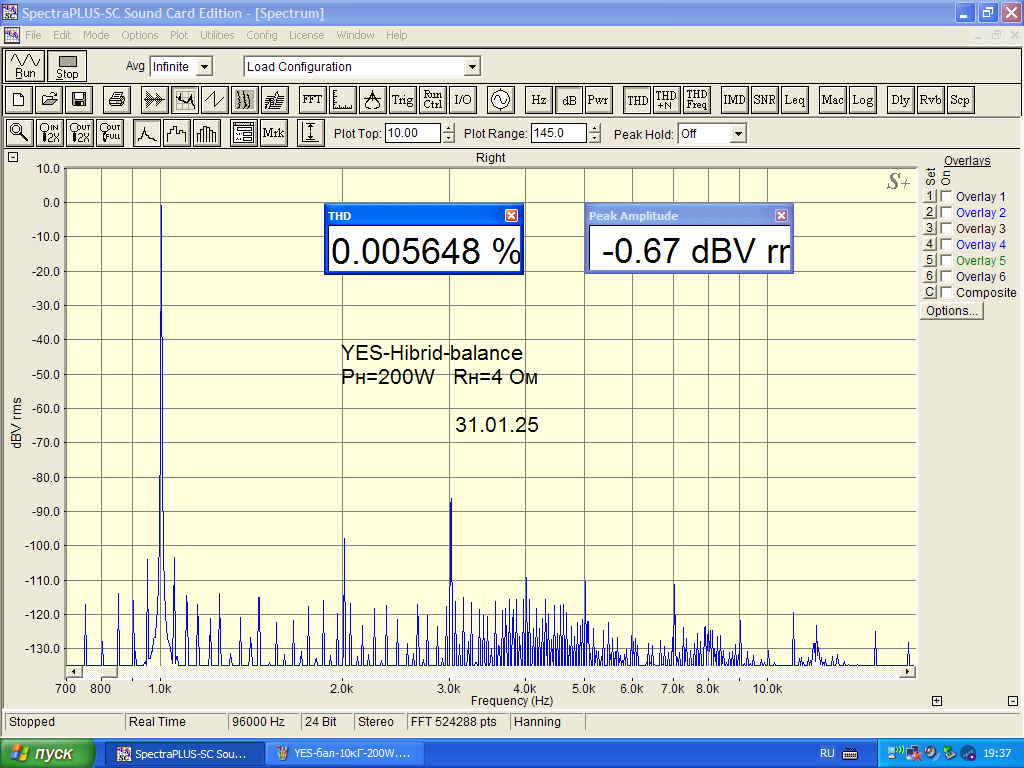
Task: Open the Rvb reverberation utility
Action: [930, 100]
